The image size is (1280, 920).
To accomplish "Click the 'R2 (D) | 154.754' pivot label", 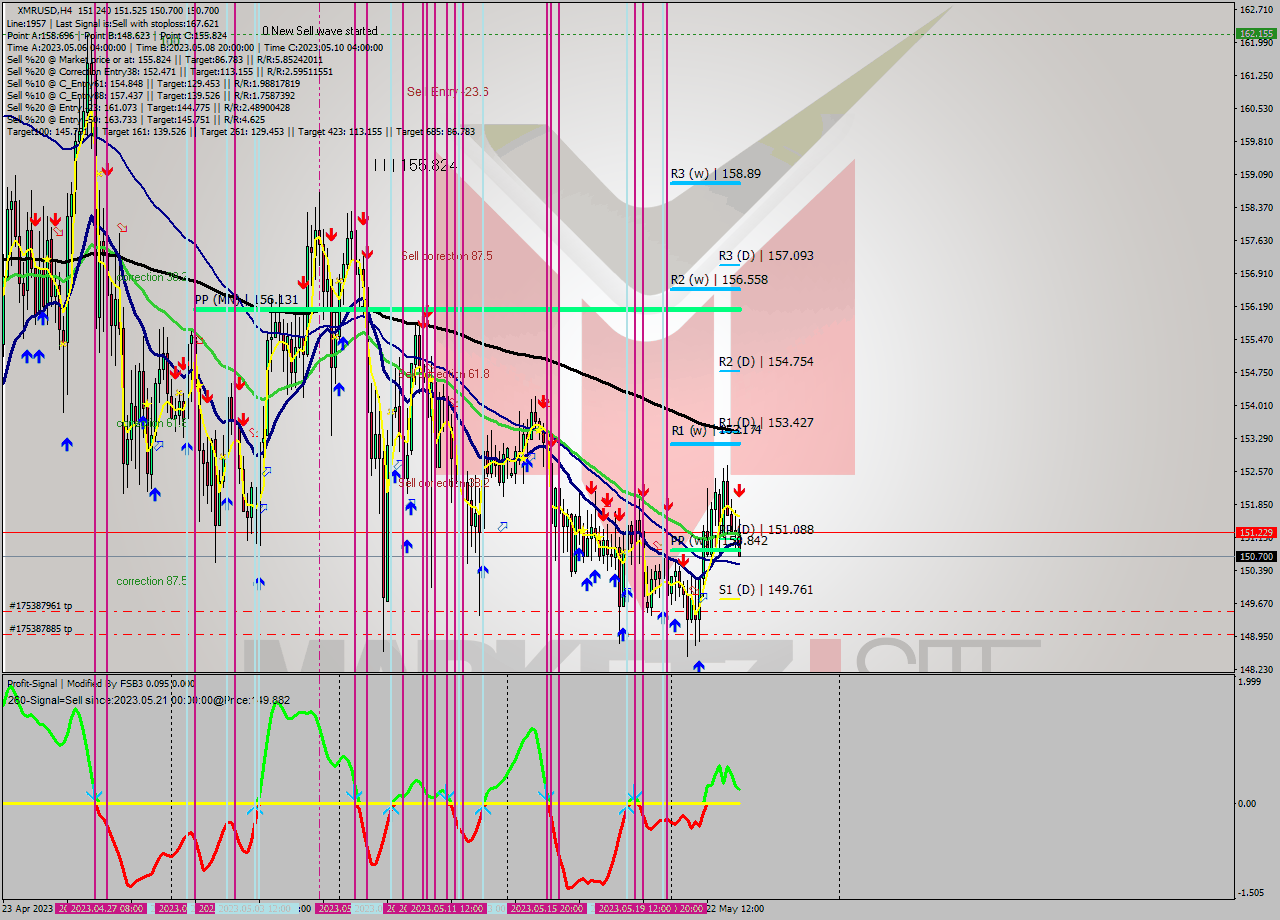I will (x=766, y=361).
